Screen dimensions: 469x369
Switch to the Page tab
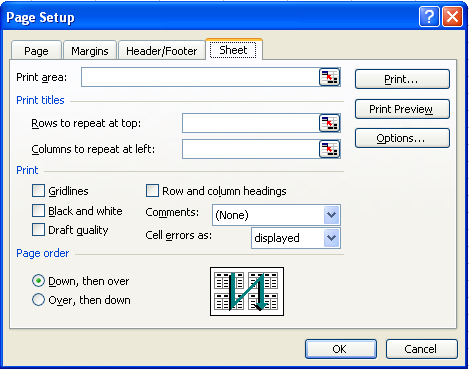(36, 51)
